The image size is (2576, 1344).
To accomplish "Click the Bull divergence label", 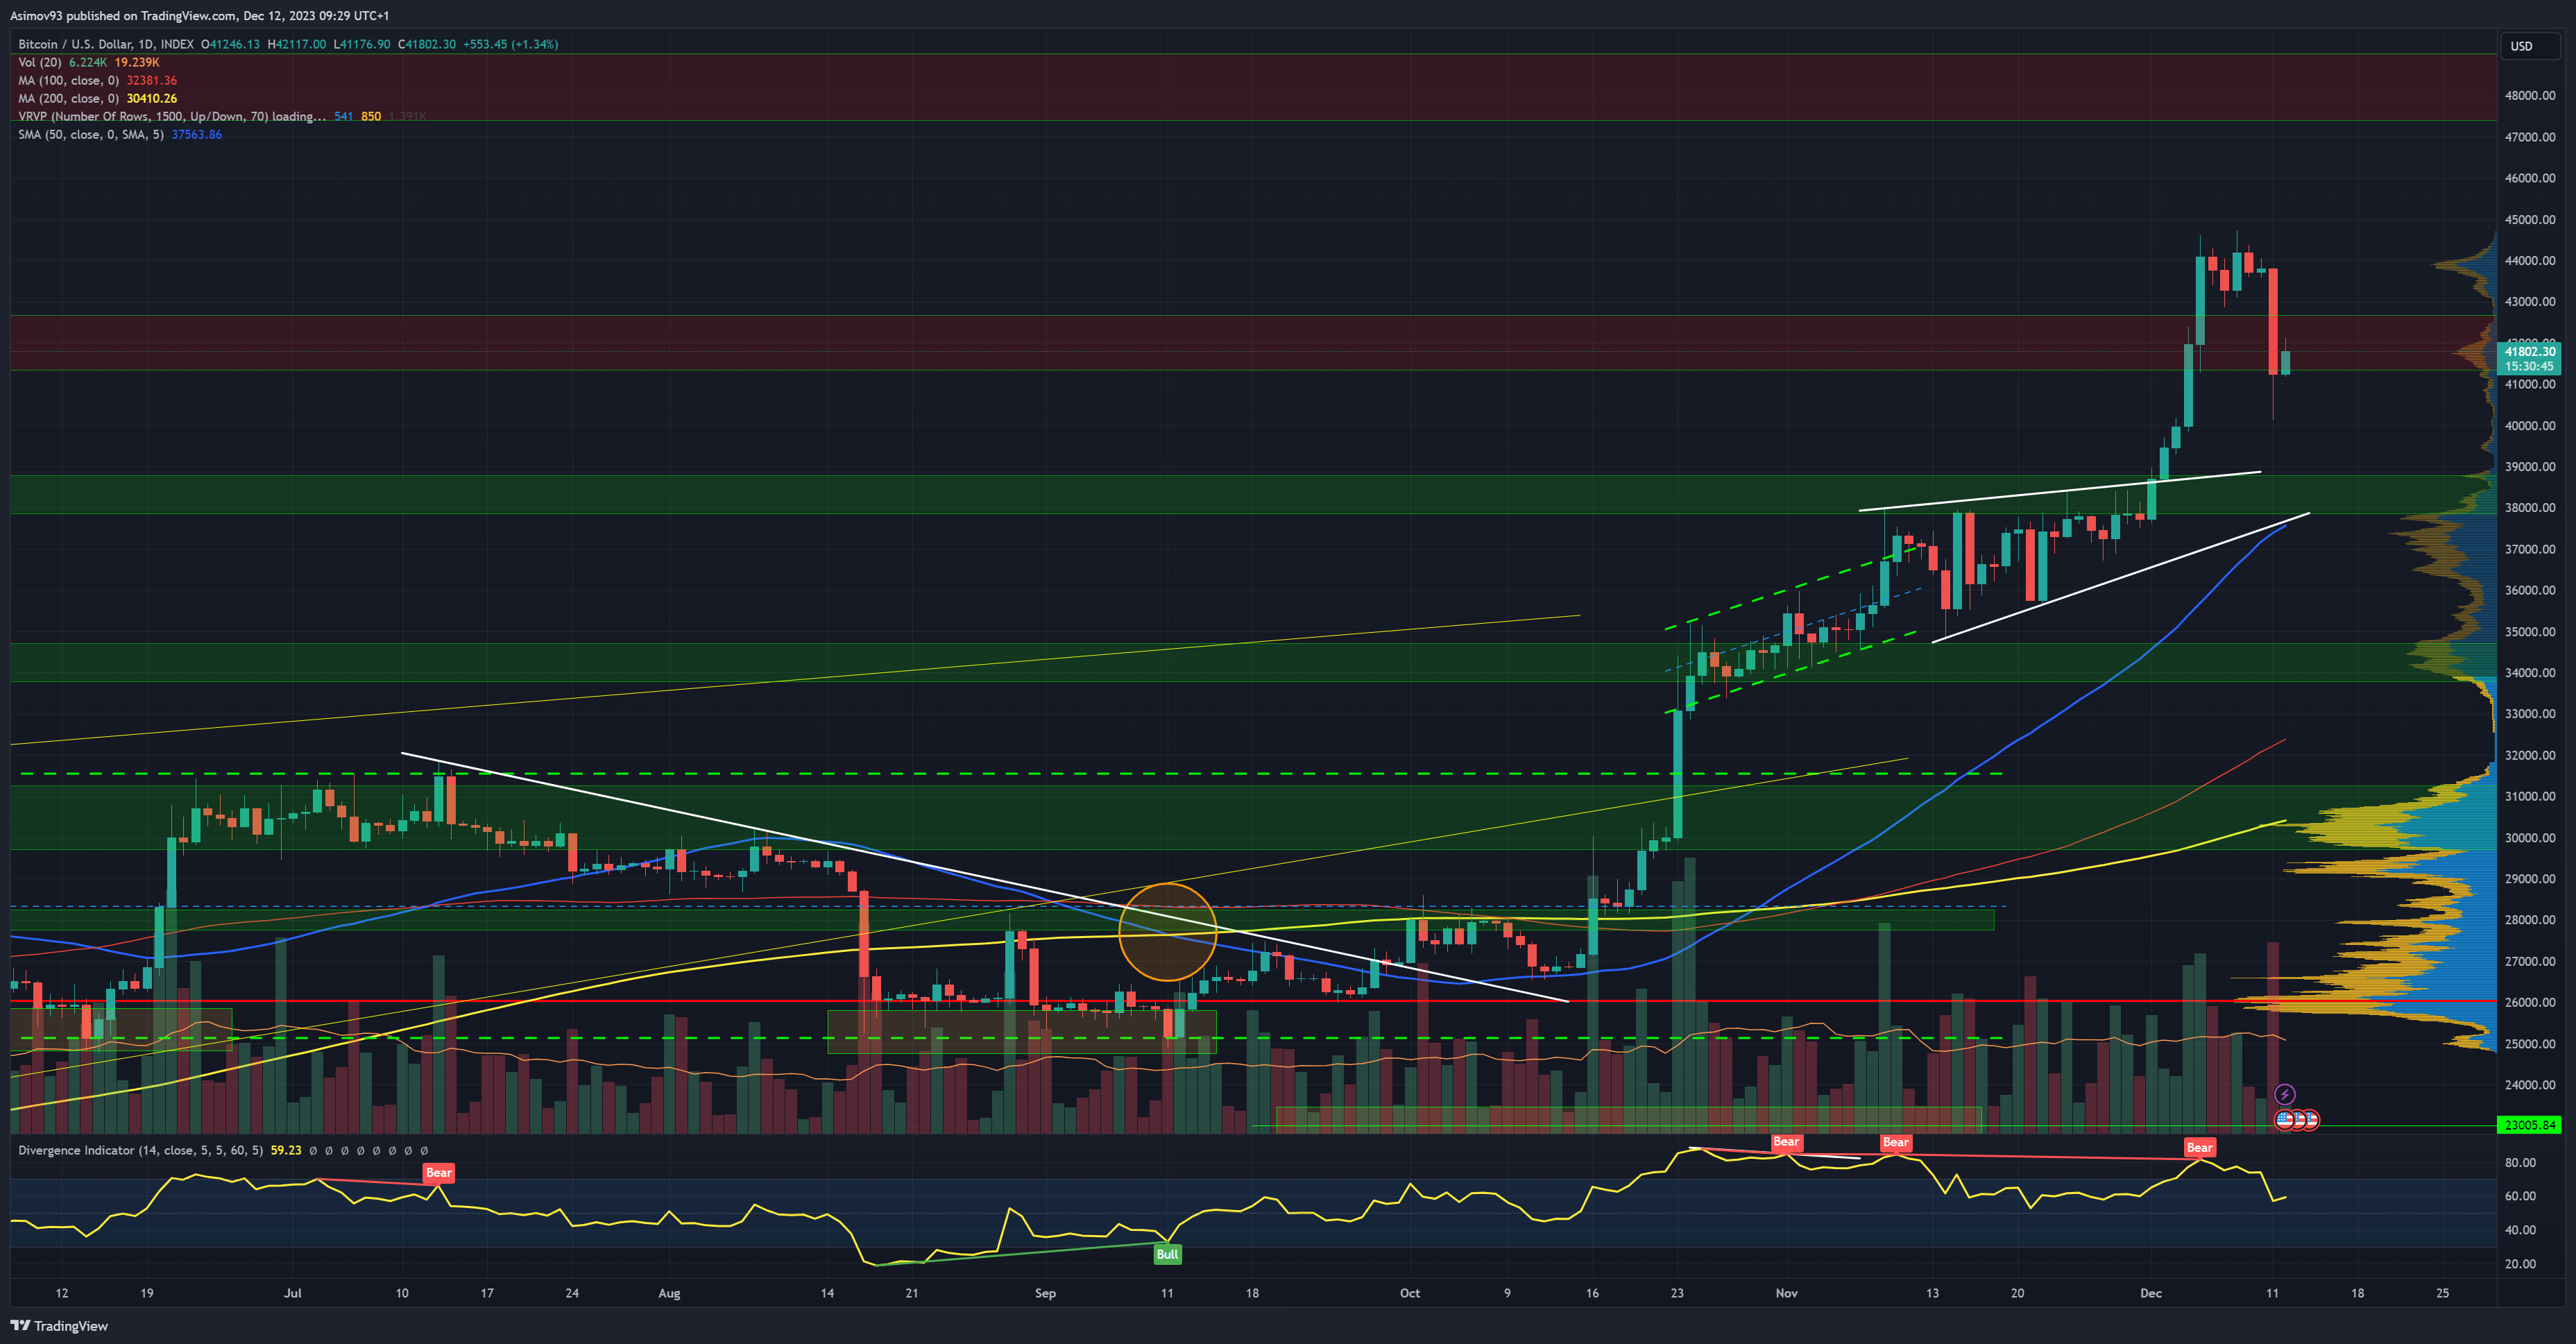I will point(1167,1254).
